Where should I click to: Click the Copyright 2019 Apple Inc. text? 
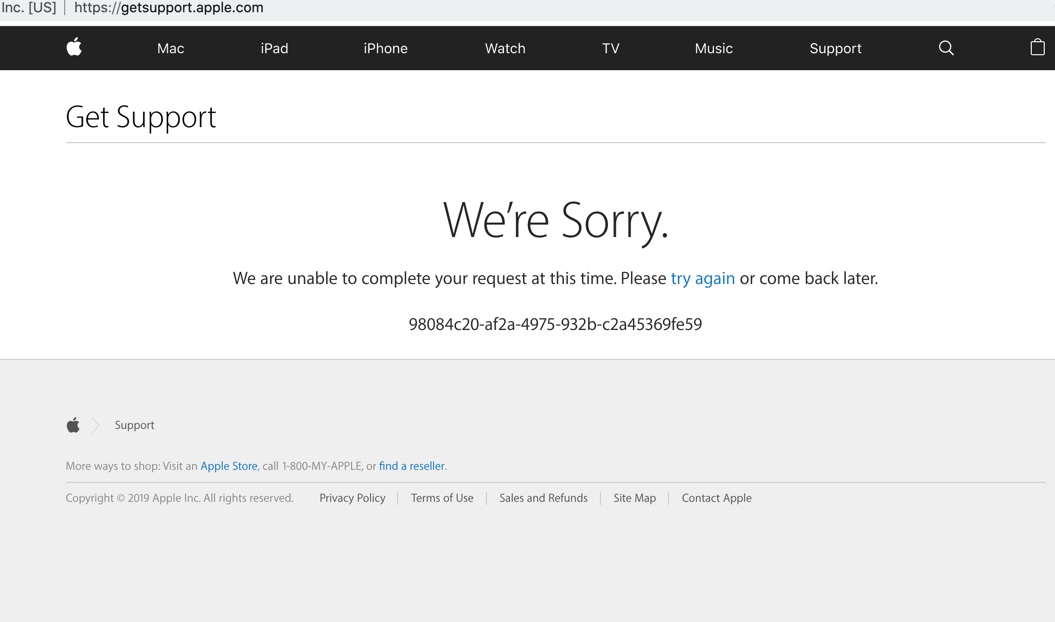tap(180, 498)
